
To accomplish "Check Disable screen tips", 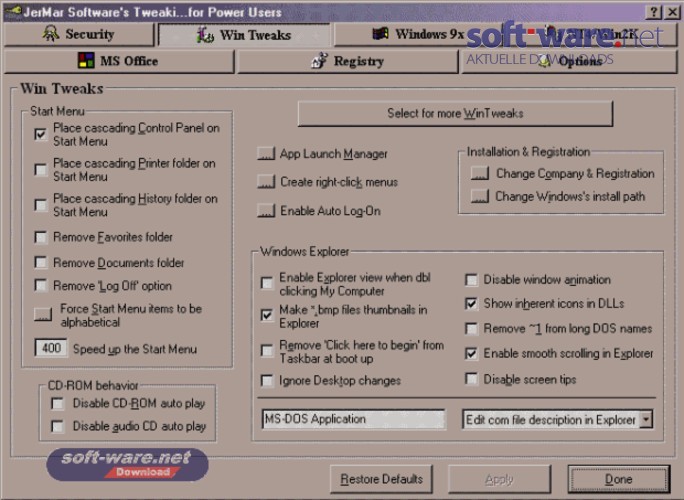I will (471, 379).
